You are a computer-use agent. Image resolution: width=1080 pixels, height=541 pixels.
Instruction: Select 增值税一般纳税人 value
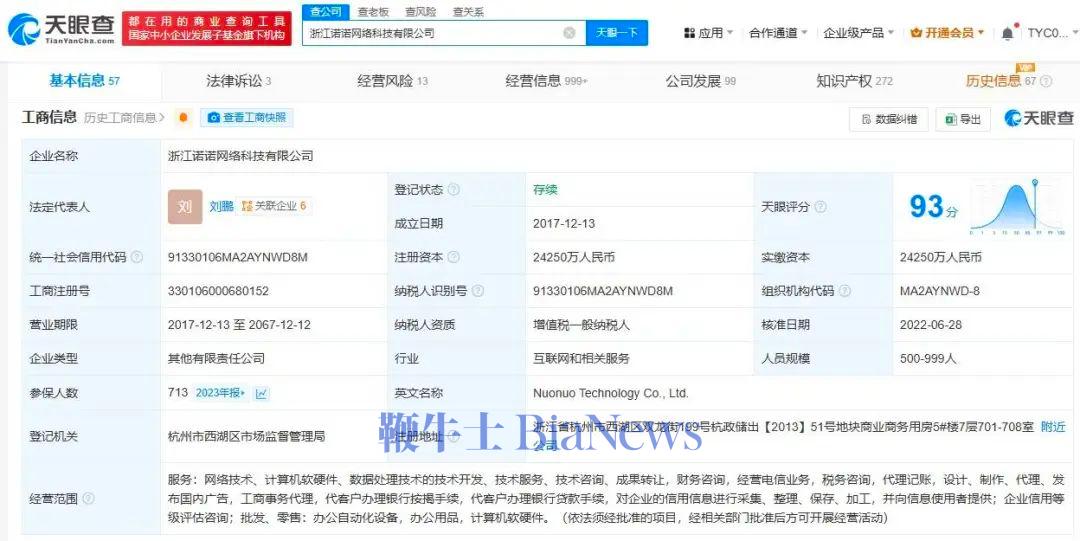pos(581,325)
